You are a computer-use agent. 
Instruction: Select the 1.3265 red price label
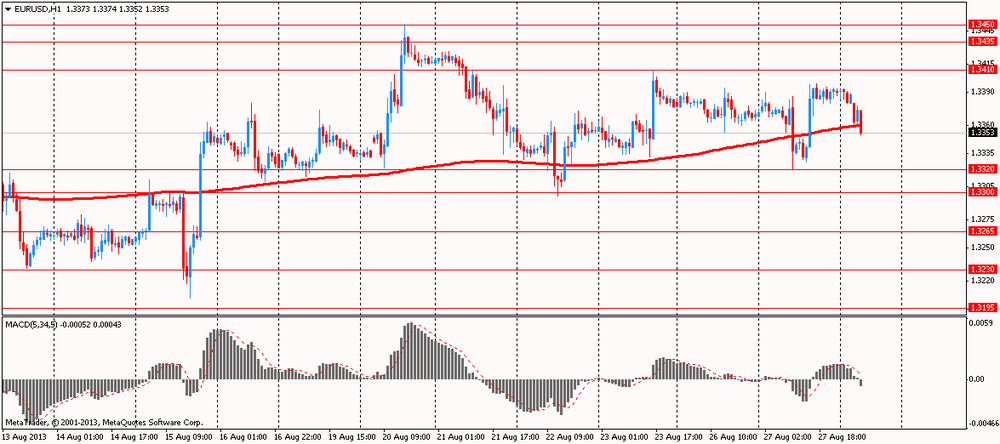click(982, 232)
